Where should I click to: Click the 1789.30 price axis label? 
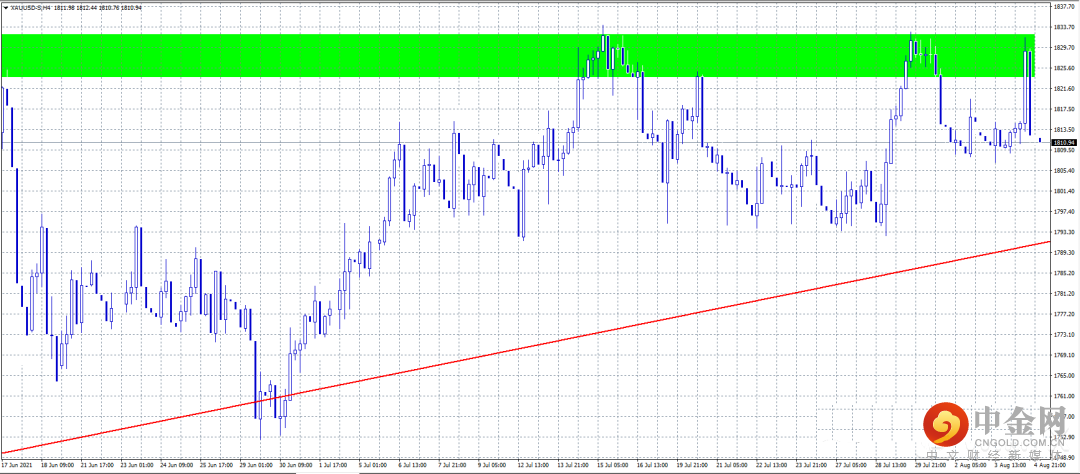(1065, 252)
